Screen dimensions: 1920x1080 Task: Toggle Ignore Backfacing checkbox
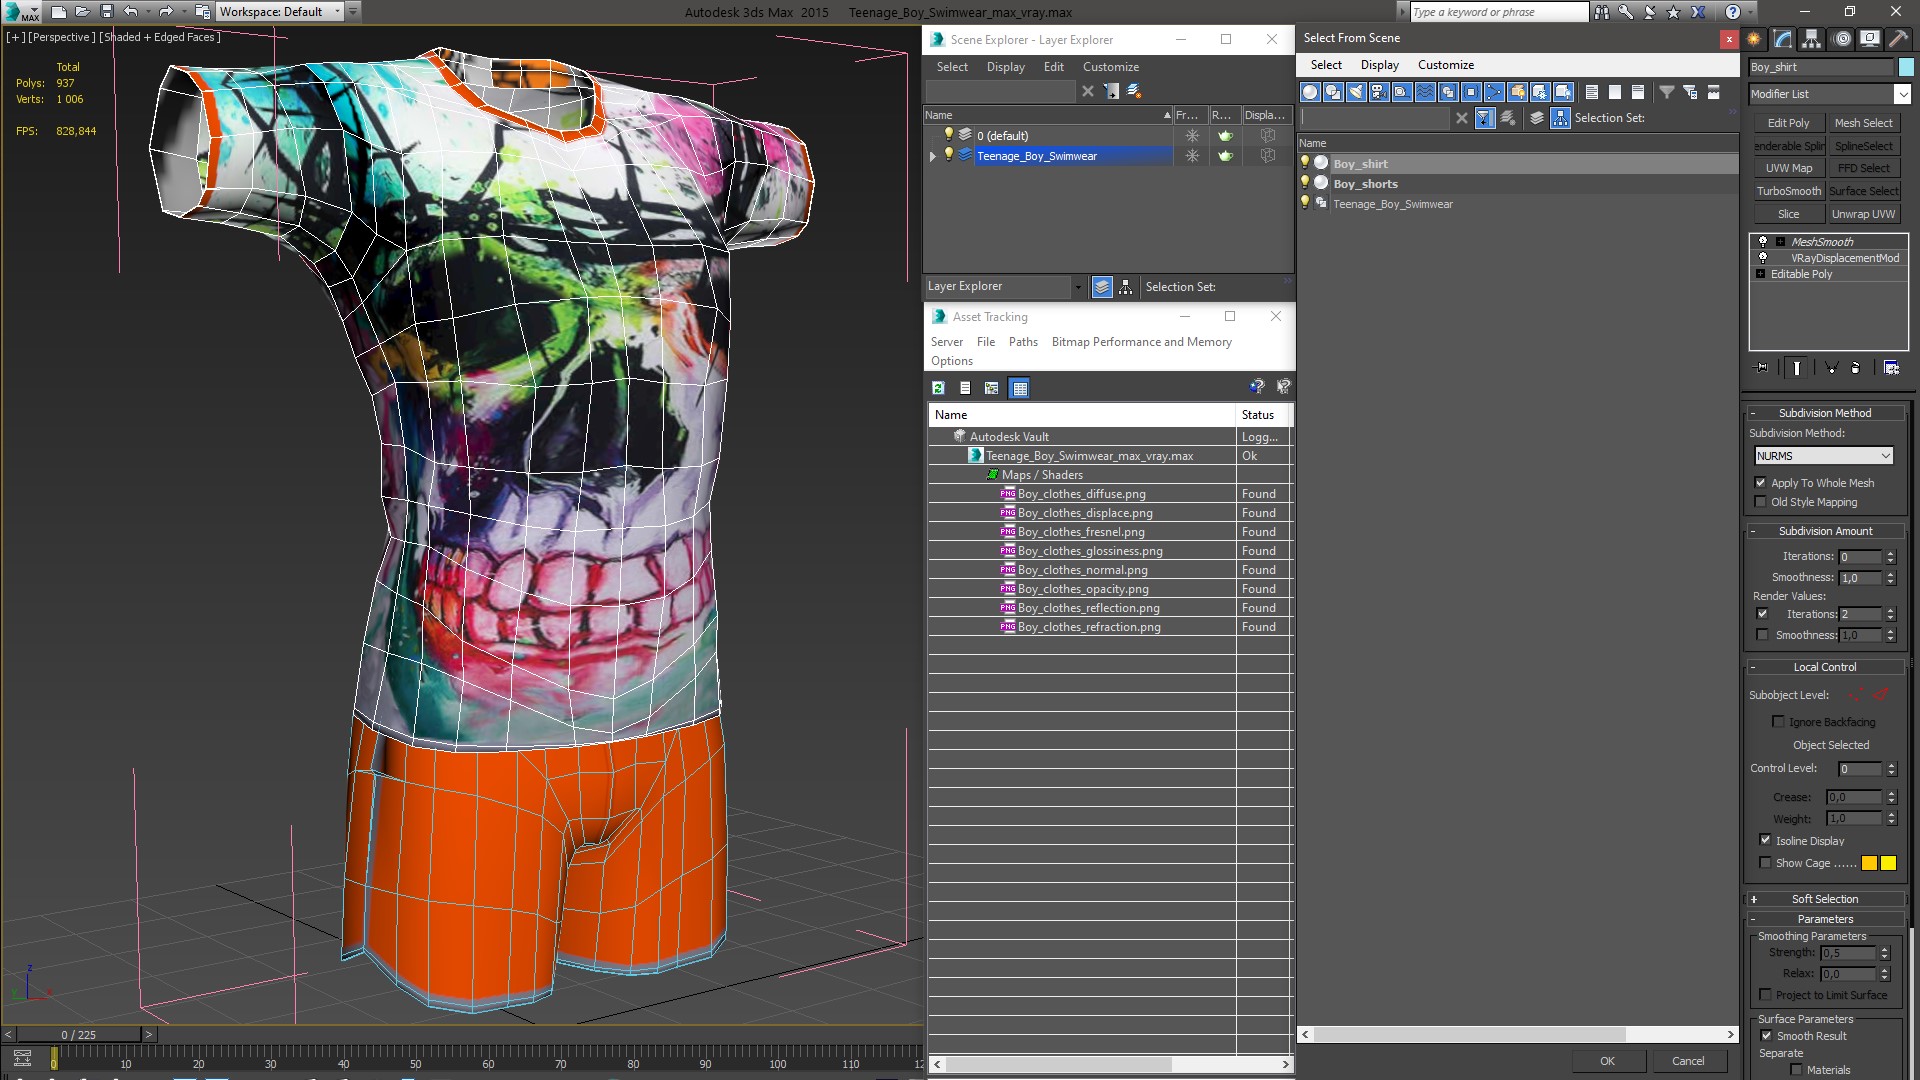1778,722
